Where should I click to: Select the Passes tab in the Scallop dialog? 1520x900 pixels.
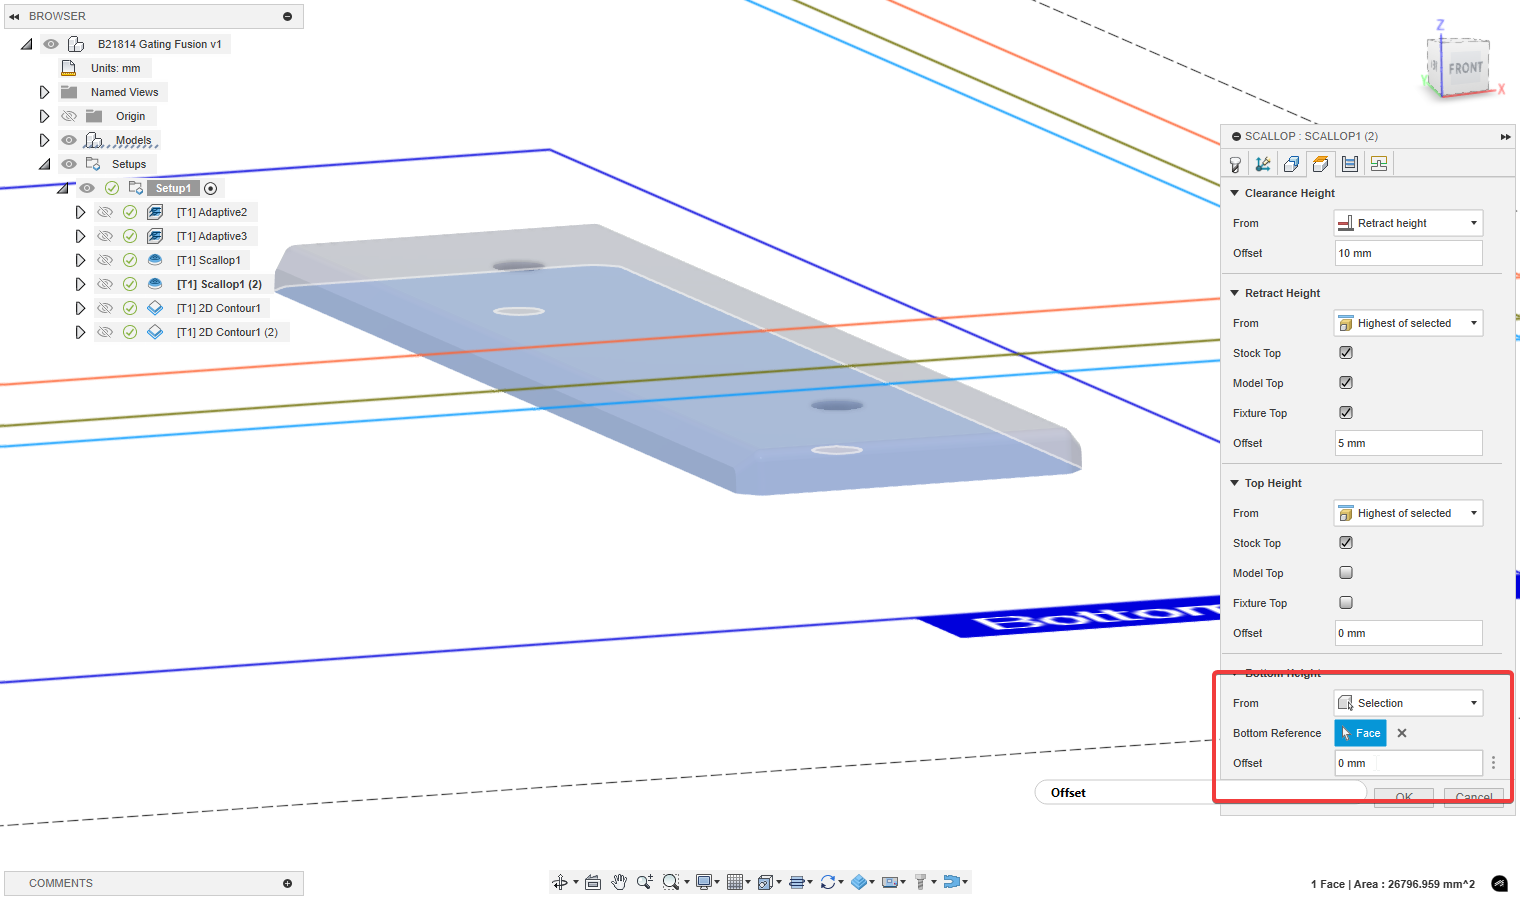[x=1349, y=163]
